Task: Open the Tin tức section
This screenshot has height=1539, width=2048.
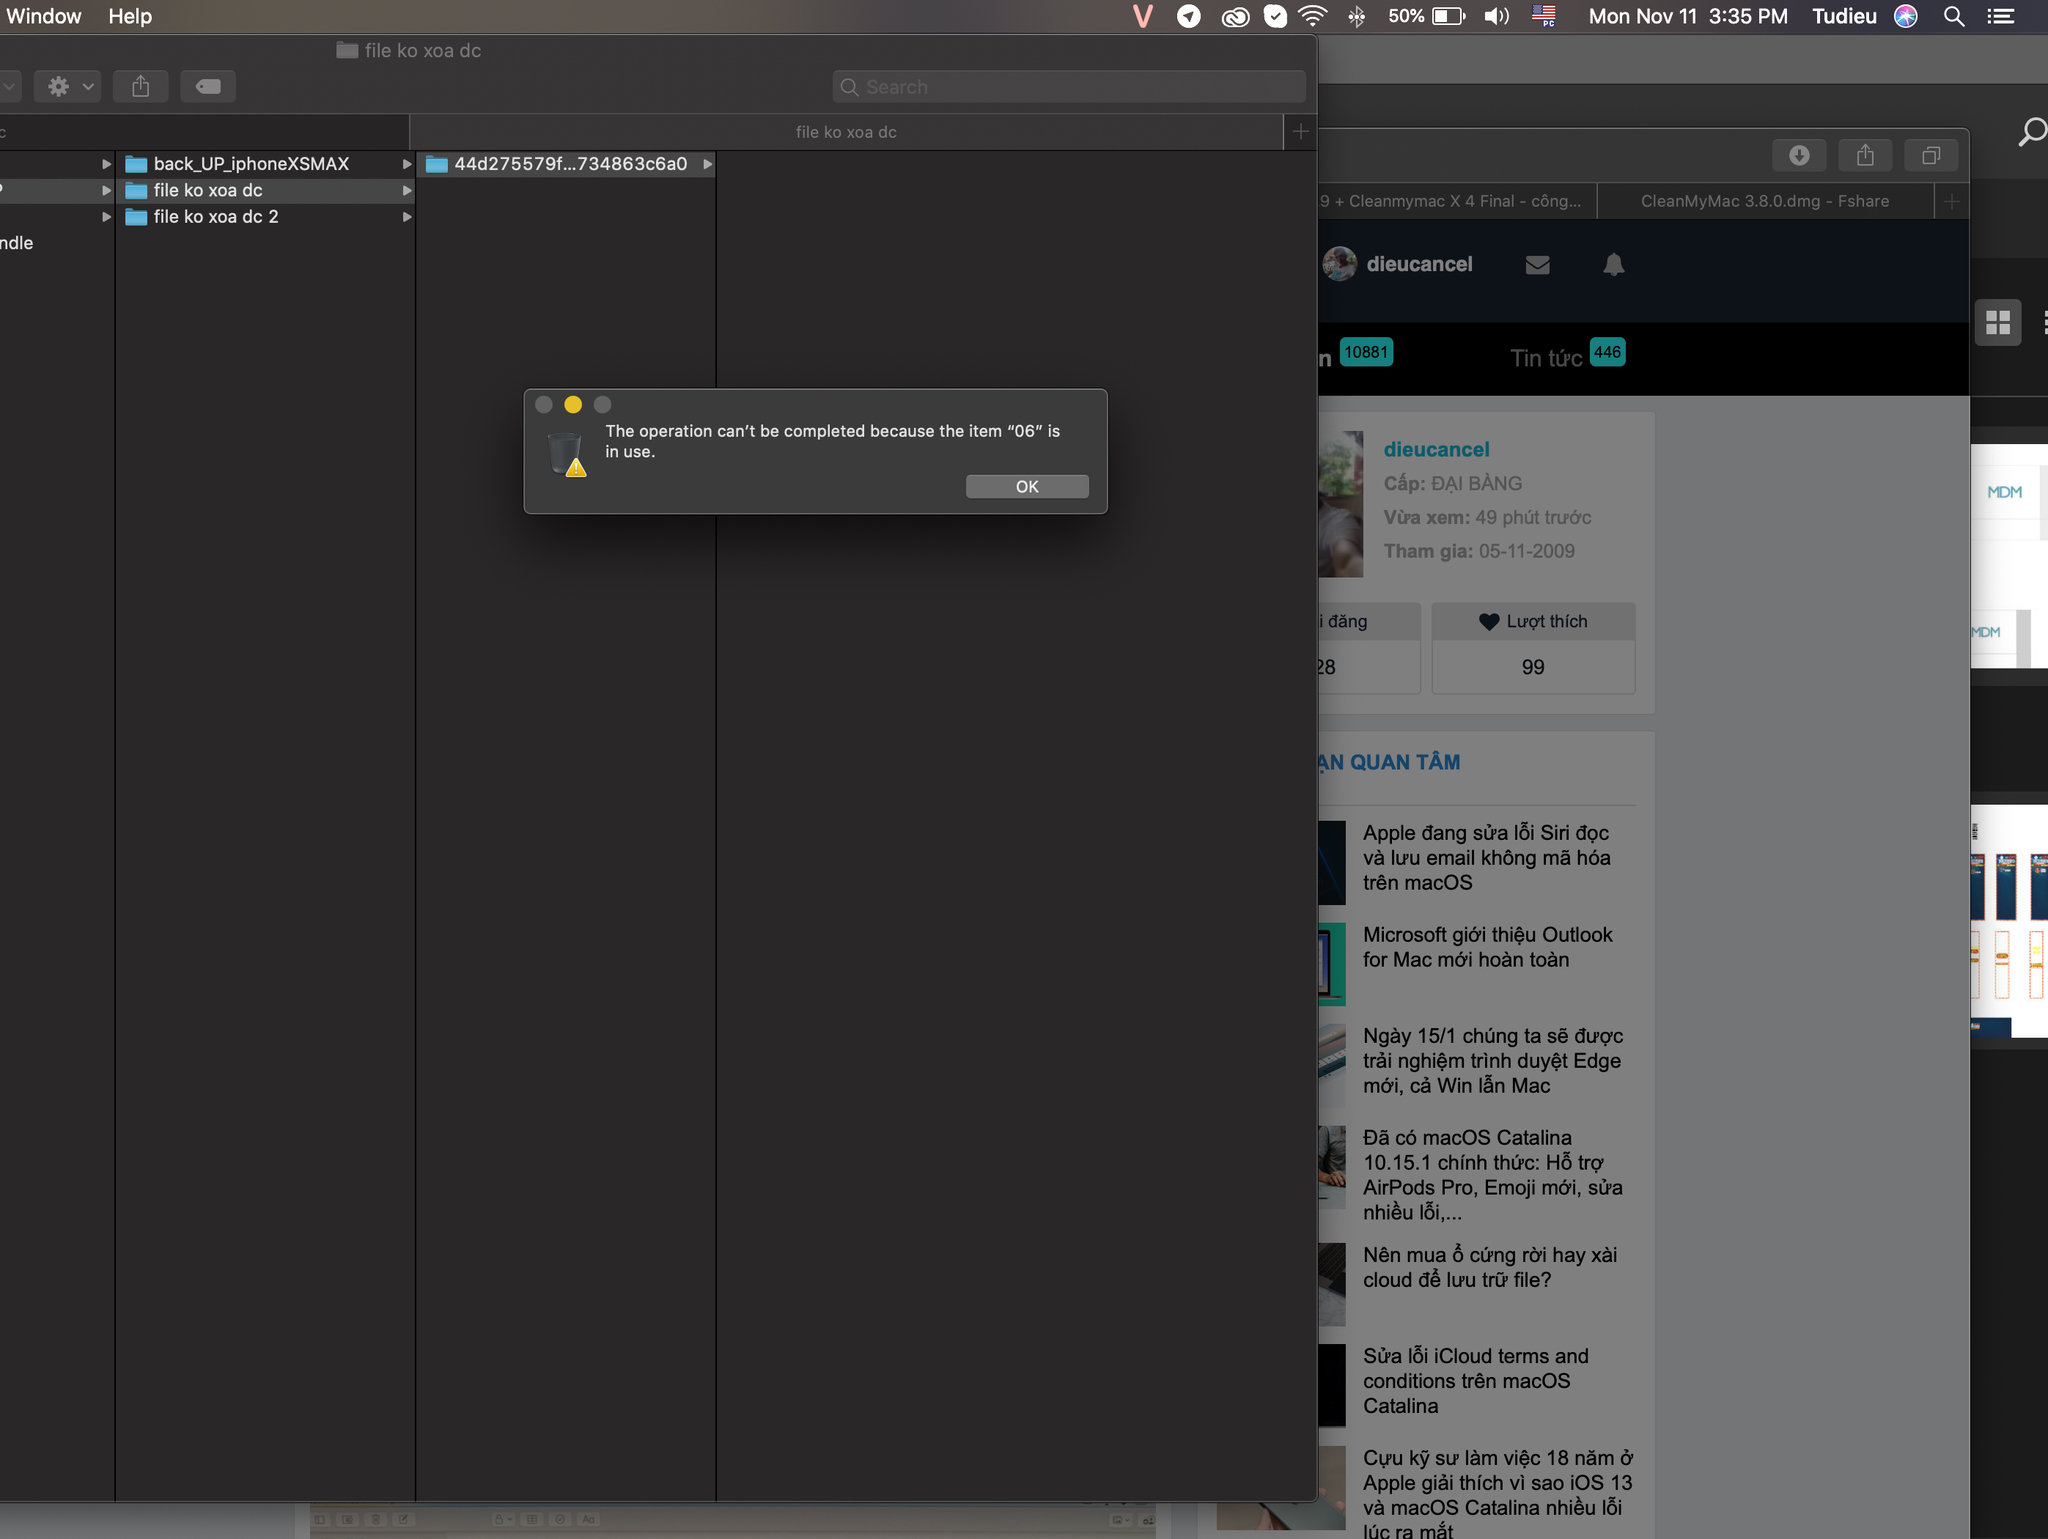Action: (1546, 358)
